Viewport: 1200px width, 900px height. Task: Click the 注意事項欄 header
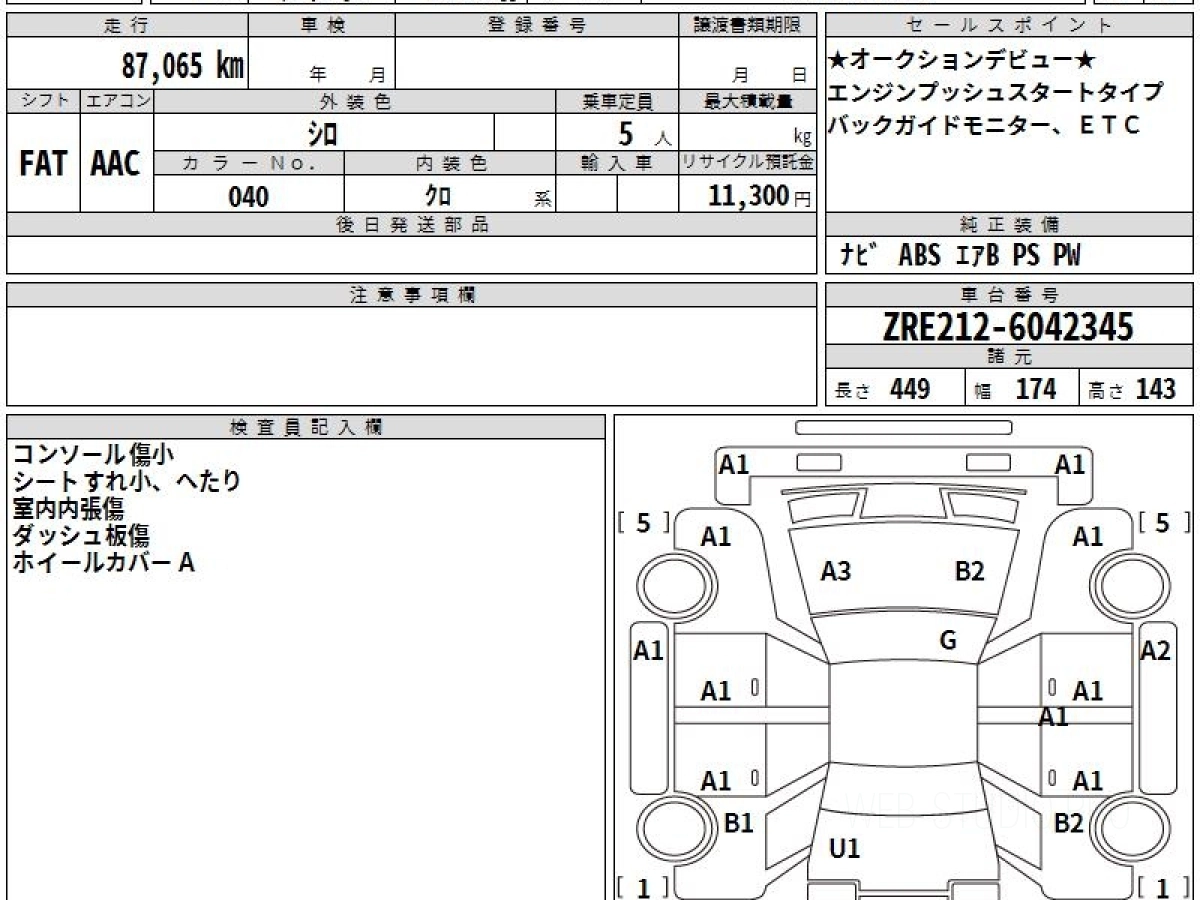point(411,295)
